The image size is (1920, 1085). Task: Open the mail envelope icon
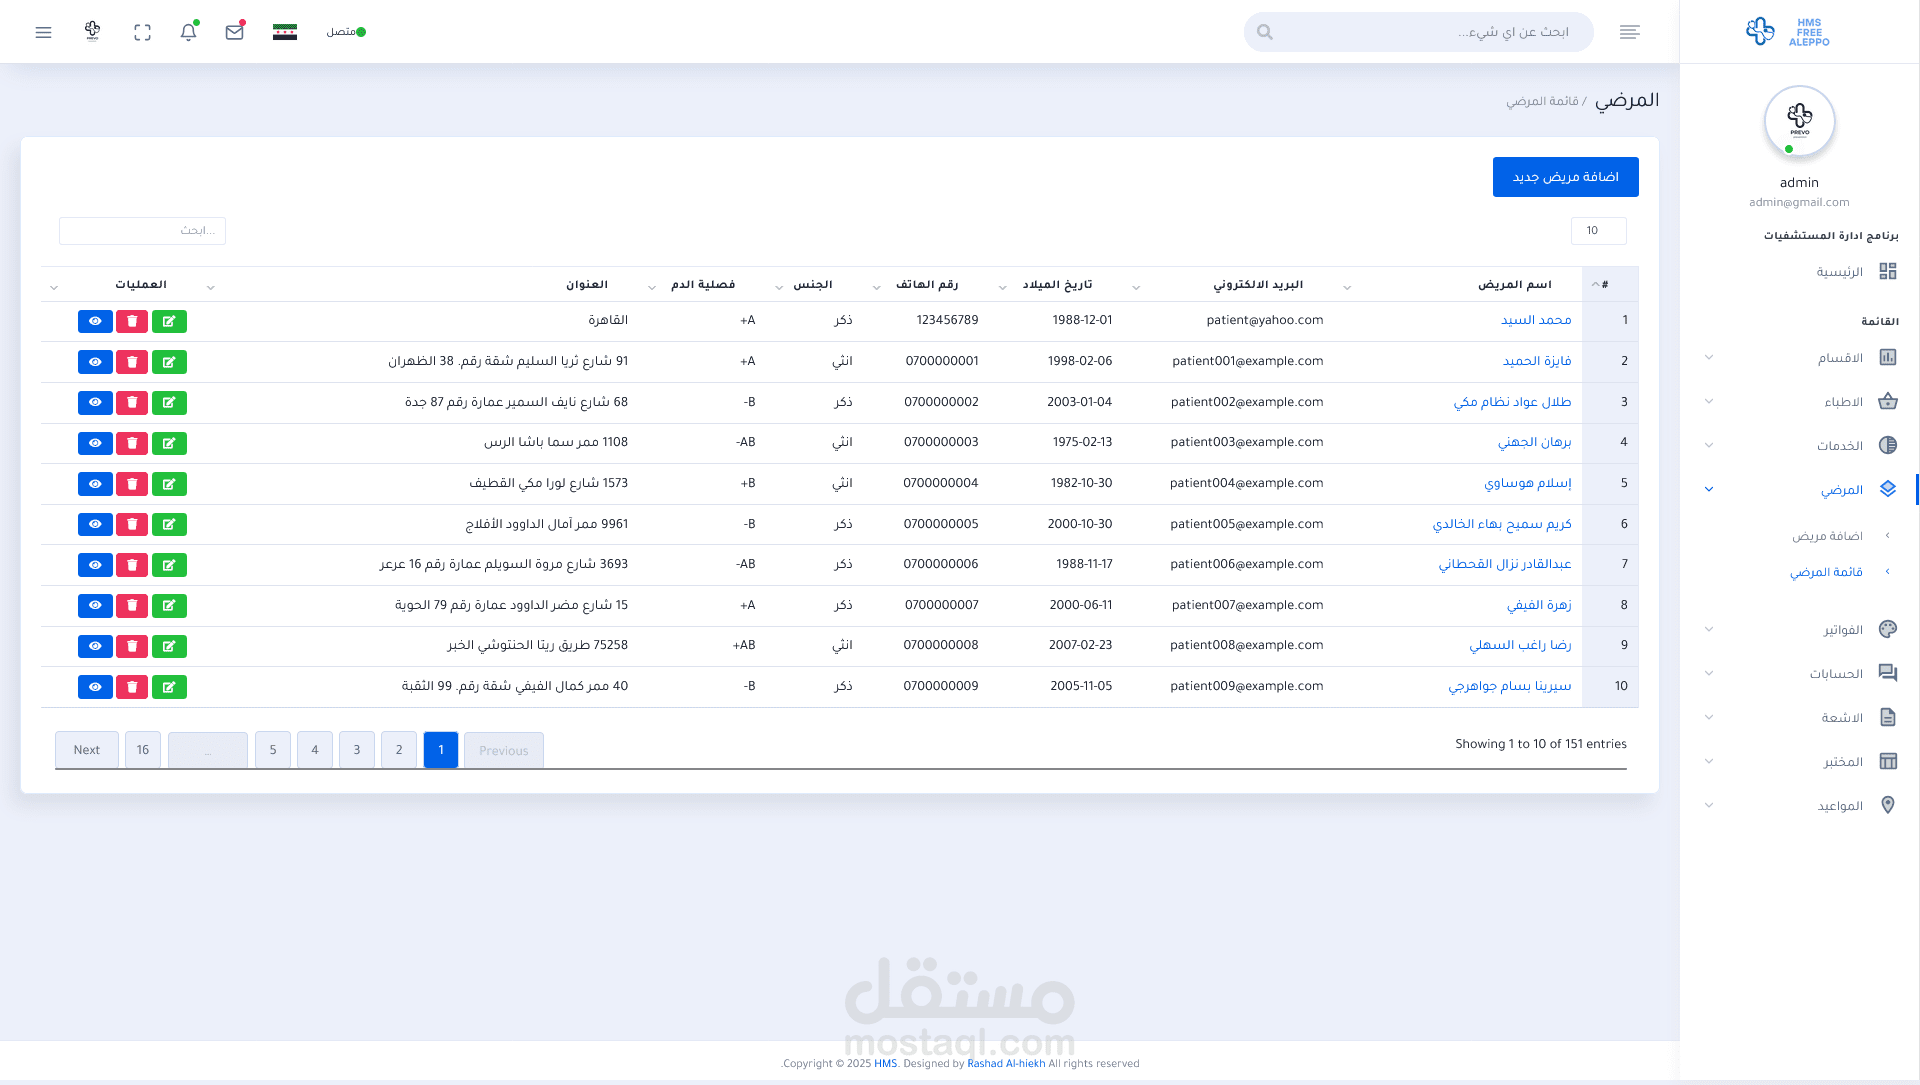(235, 32)
